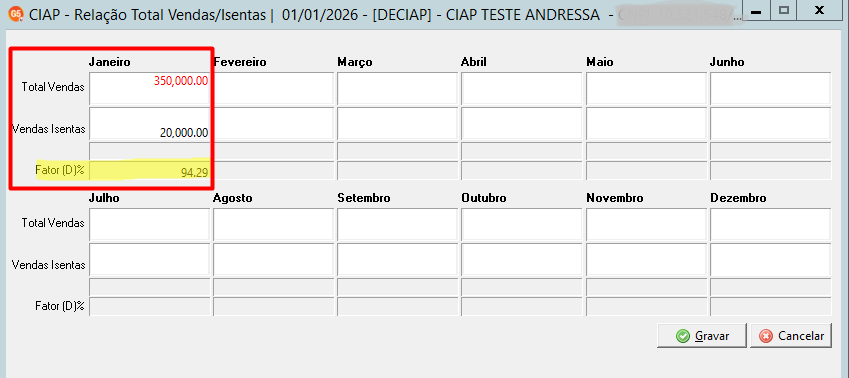The image size is (849, 378).
Task: Select the Novembro Total Vendas field
Action: coord(646,224)
